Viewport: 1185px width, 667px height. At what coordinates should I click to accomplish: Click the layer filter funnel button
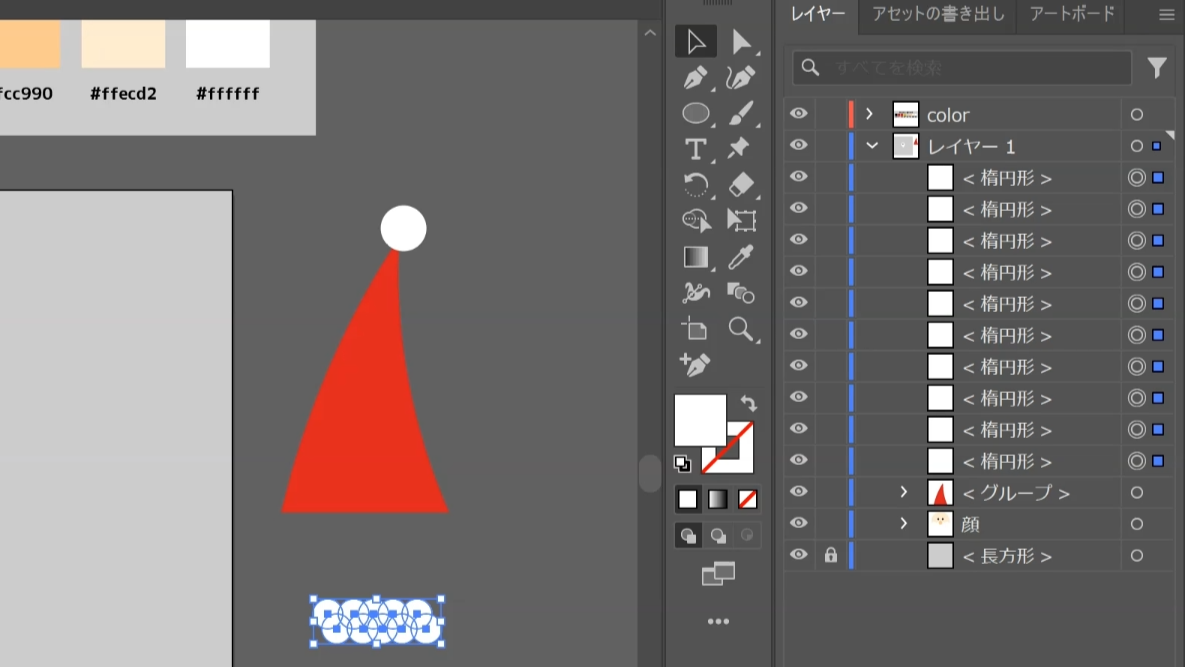1156,68
